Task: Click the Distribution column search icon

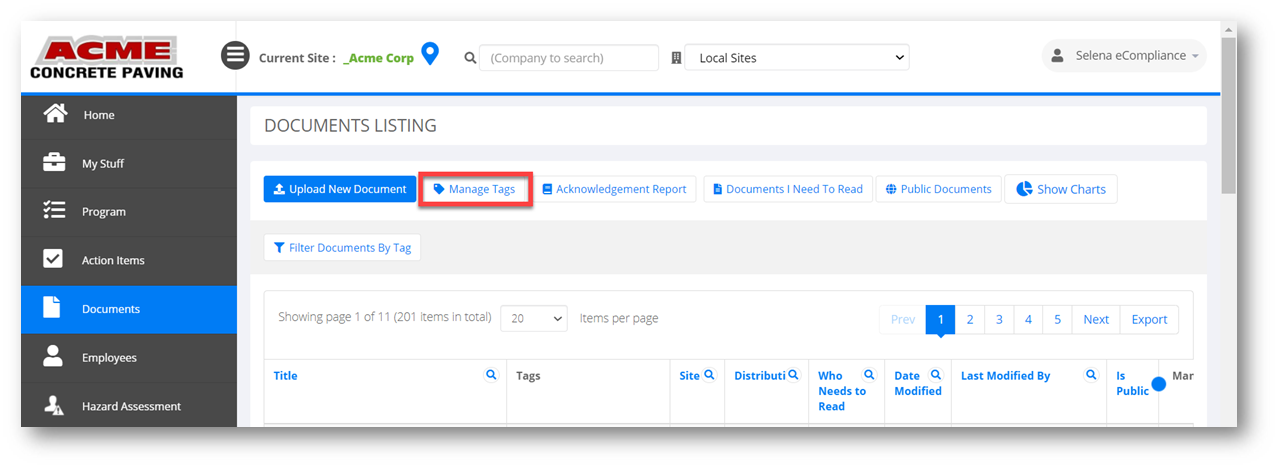Action: 793,375
